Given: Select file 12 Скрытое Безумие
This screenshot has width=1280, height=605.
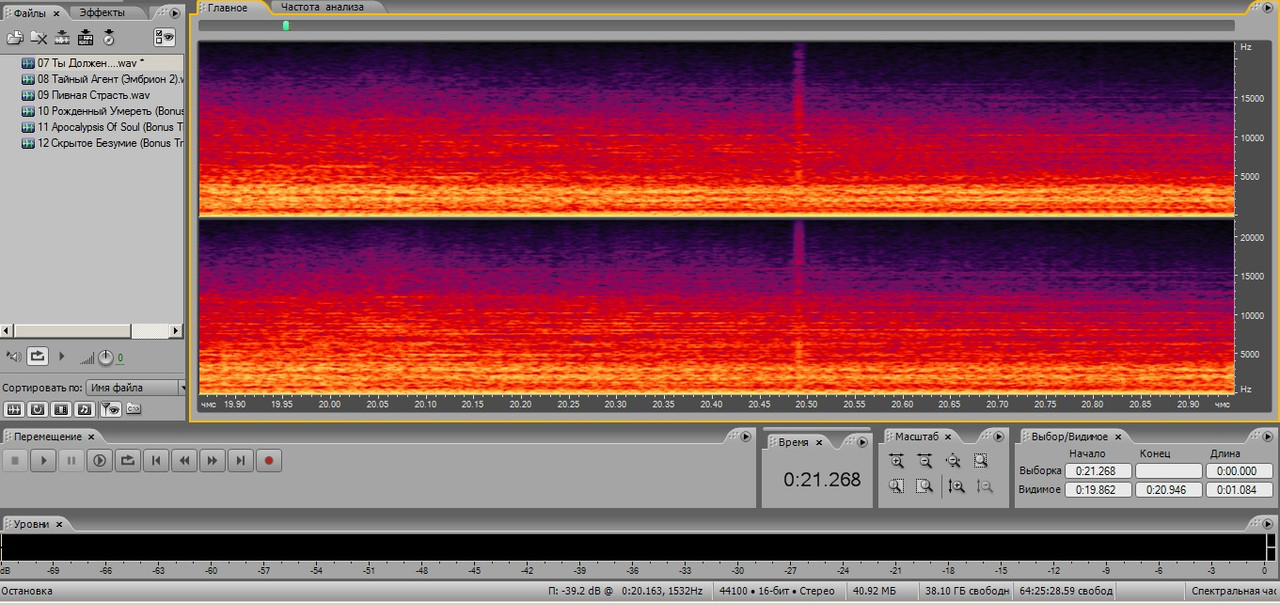Looking at the screenshot, I should tap(102, 143).
